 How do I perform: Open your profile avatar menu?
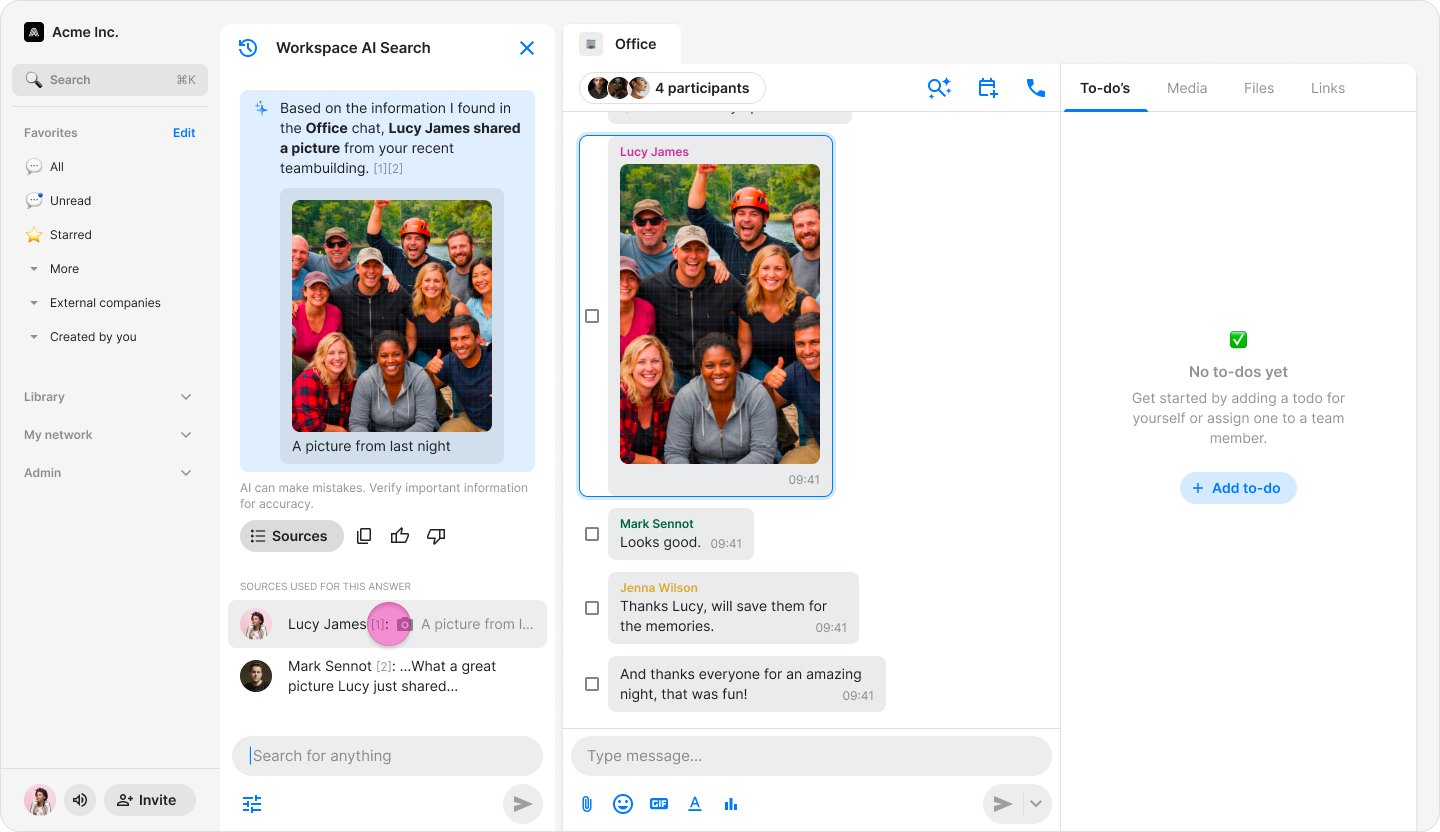coord(40,800)
